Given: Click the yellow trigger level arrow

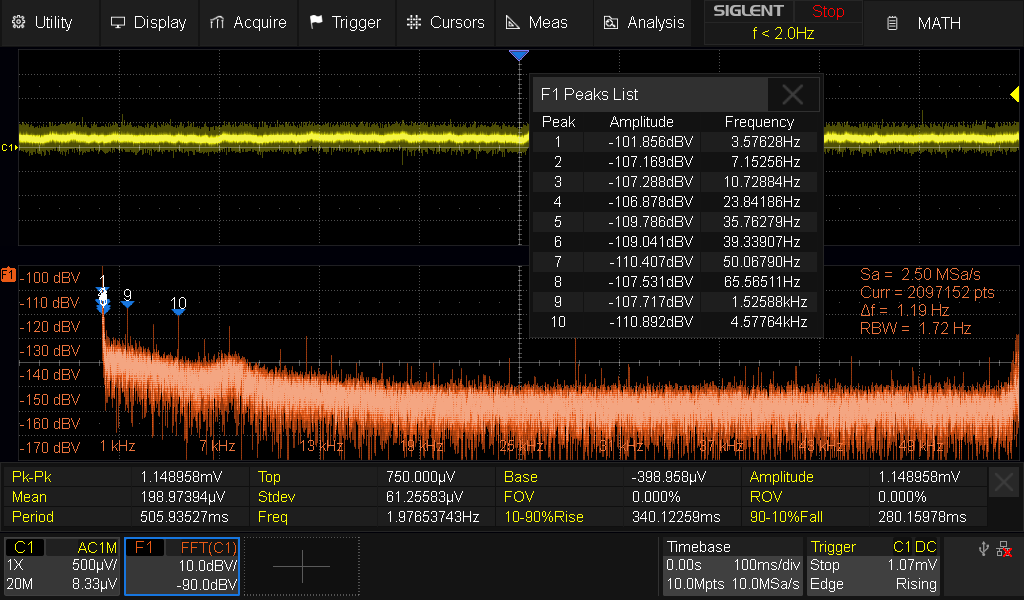Looking at the screenshot, I should (1013, 94).
